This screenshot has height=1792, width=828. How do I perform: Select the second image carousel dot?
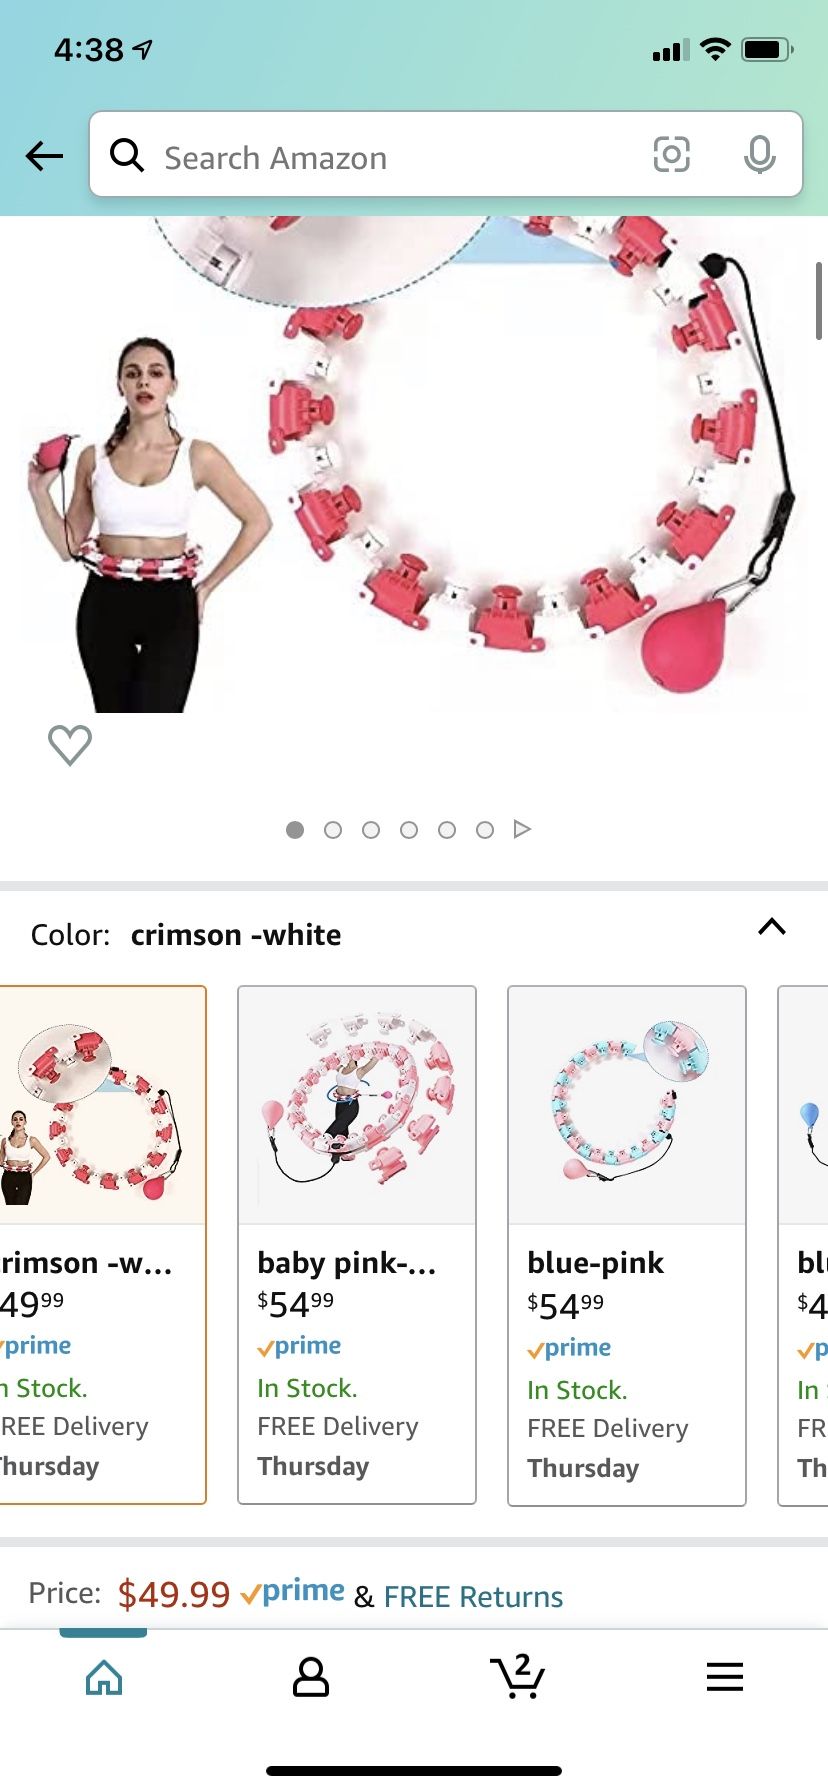[333, 830]
